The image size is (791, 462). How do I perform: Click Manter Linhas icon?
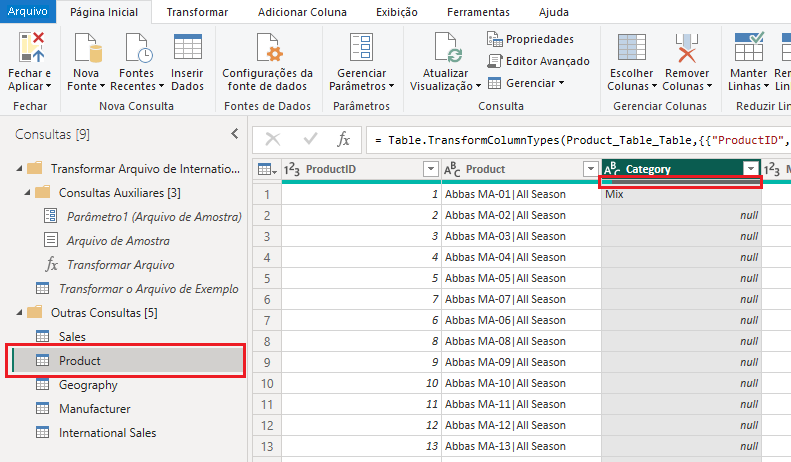749,47
